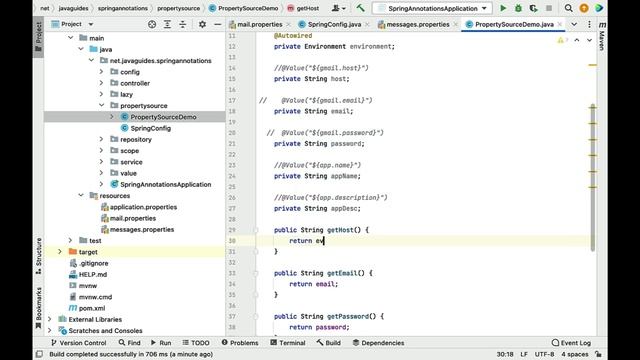640x360 pixels.
Task: Open the Maven tool window
Action: (x=602, y=37)
